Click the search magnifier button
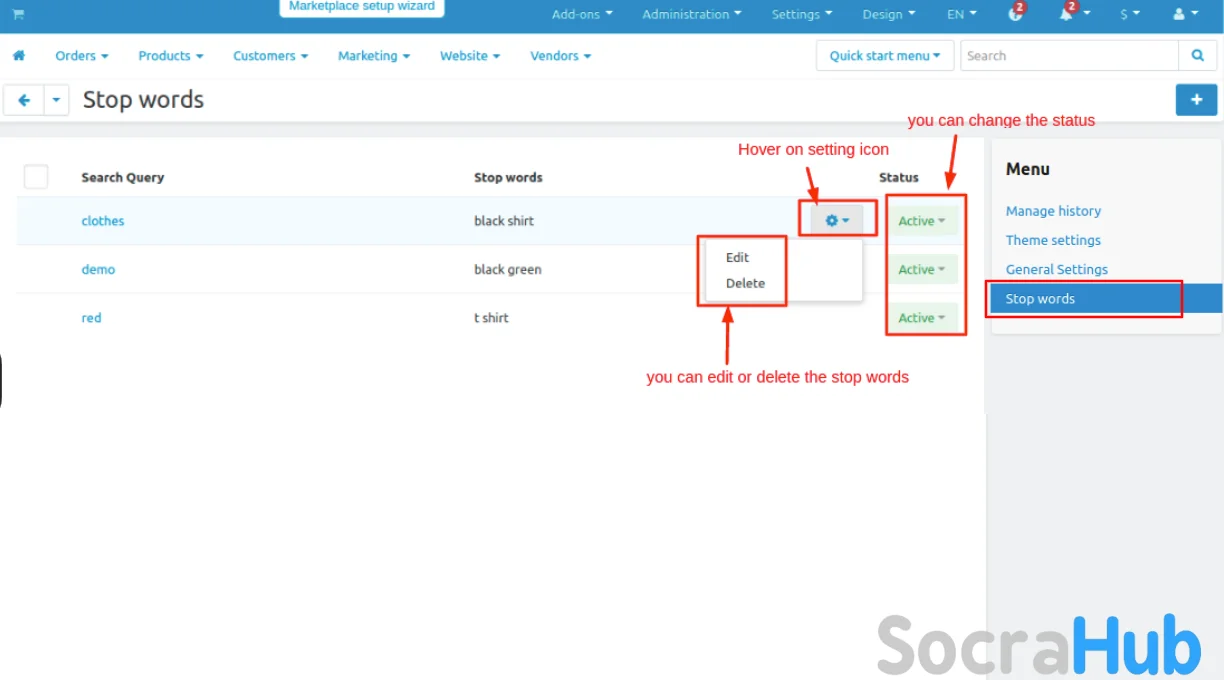Screen dimensions: 1224x680 1197,56
